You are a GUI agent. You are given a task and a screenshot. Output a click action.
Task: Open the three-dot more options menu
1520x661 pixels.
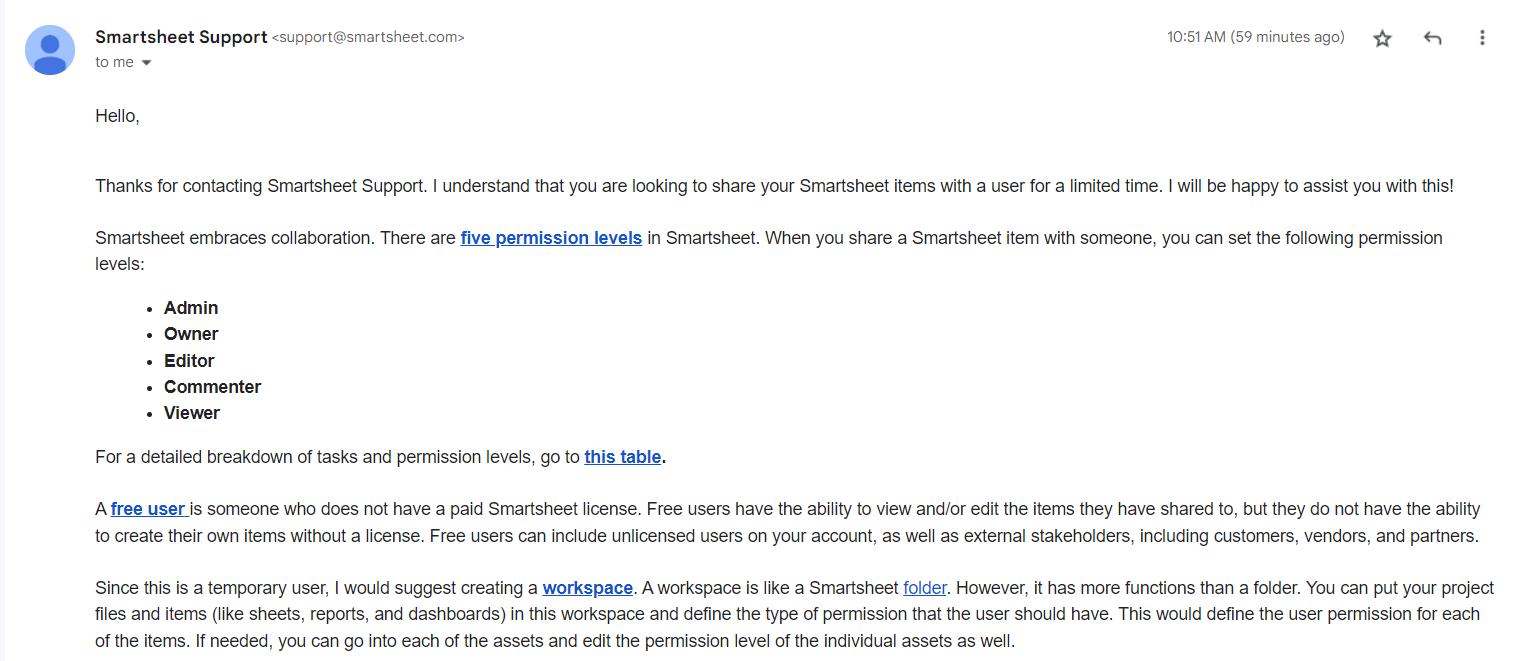coord(1483,37)
